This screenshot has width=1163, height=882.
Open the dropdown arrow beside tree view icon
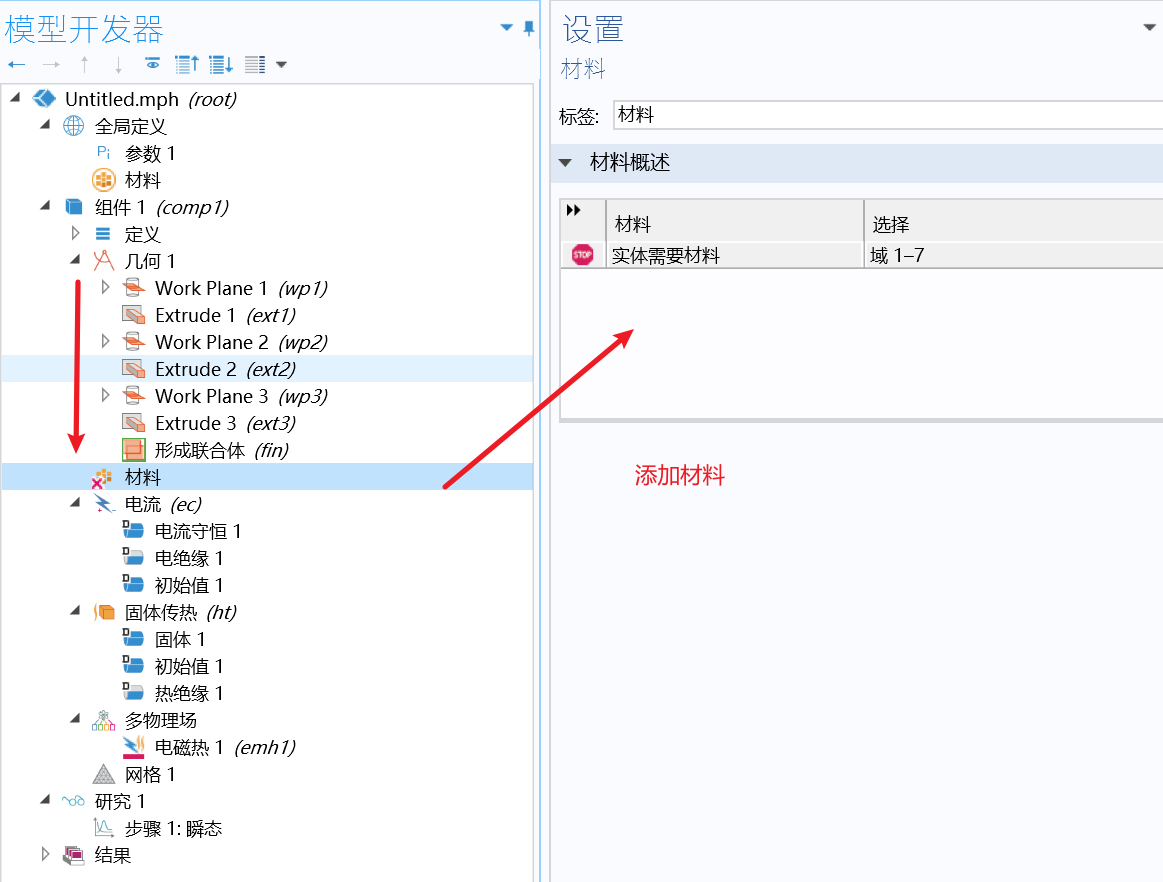coord(281,65)
